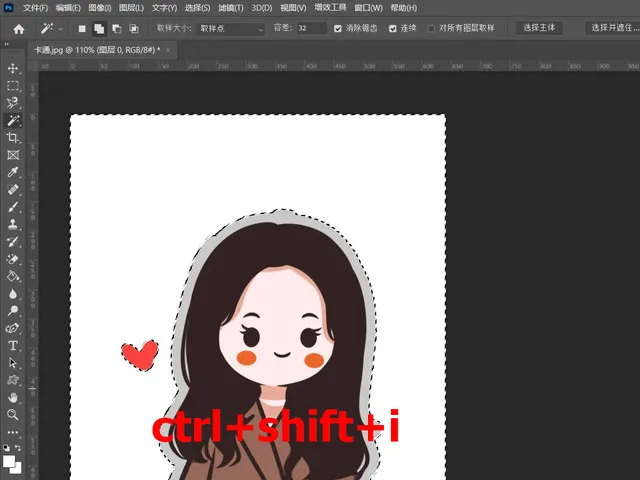Click the Zoom tool in toolbar
Image resolution: width=640 pixels, height=480 pixels.
[13, 414]
